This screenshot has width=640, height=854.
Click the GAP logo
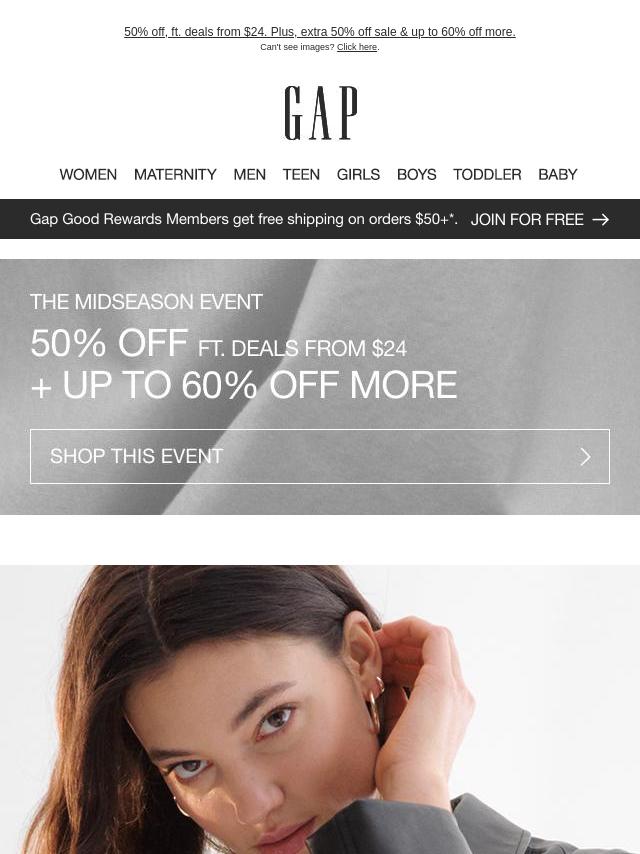[321, 113]
